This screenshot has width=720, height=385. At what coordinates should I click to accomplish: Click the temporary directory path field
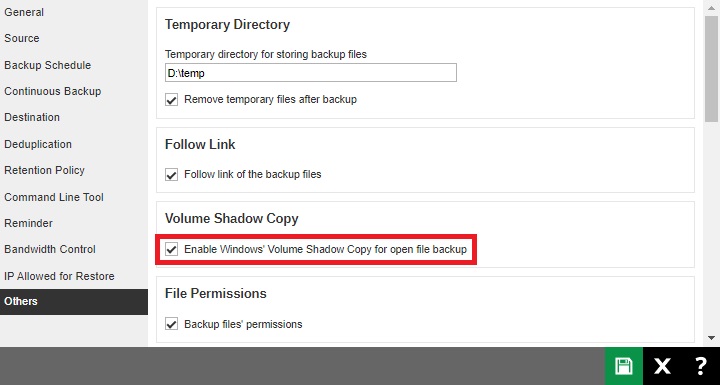pos(311,73)
